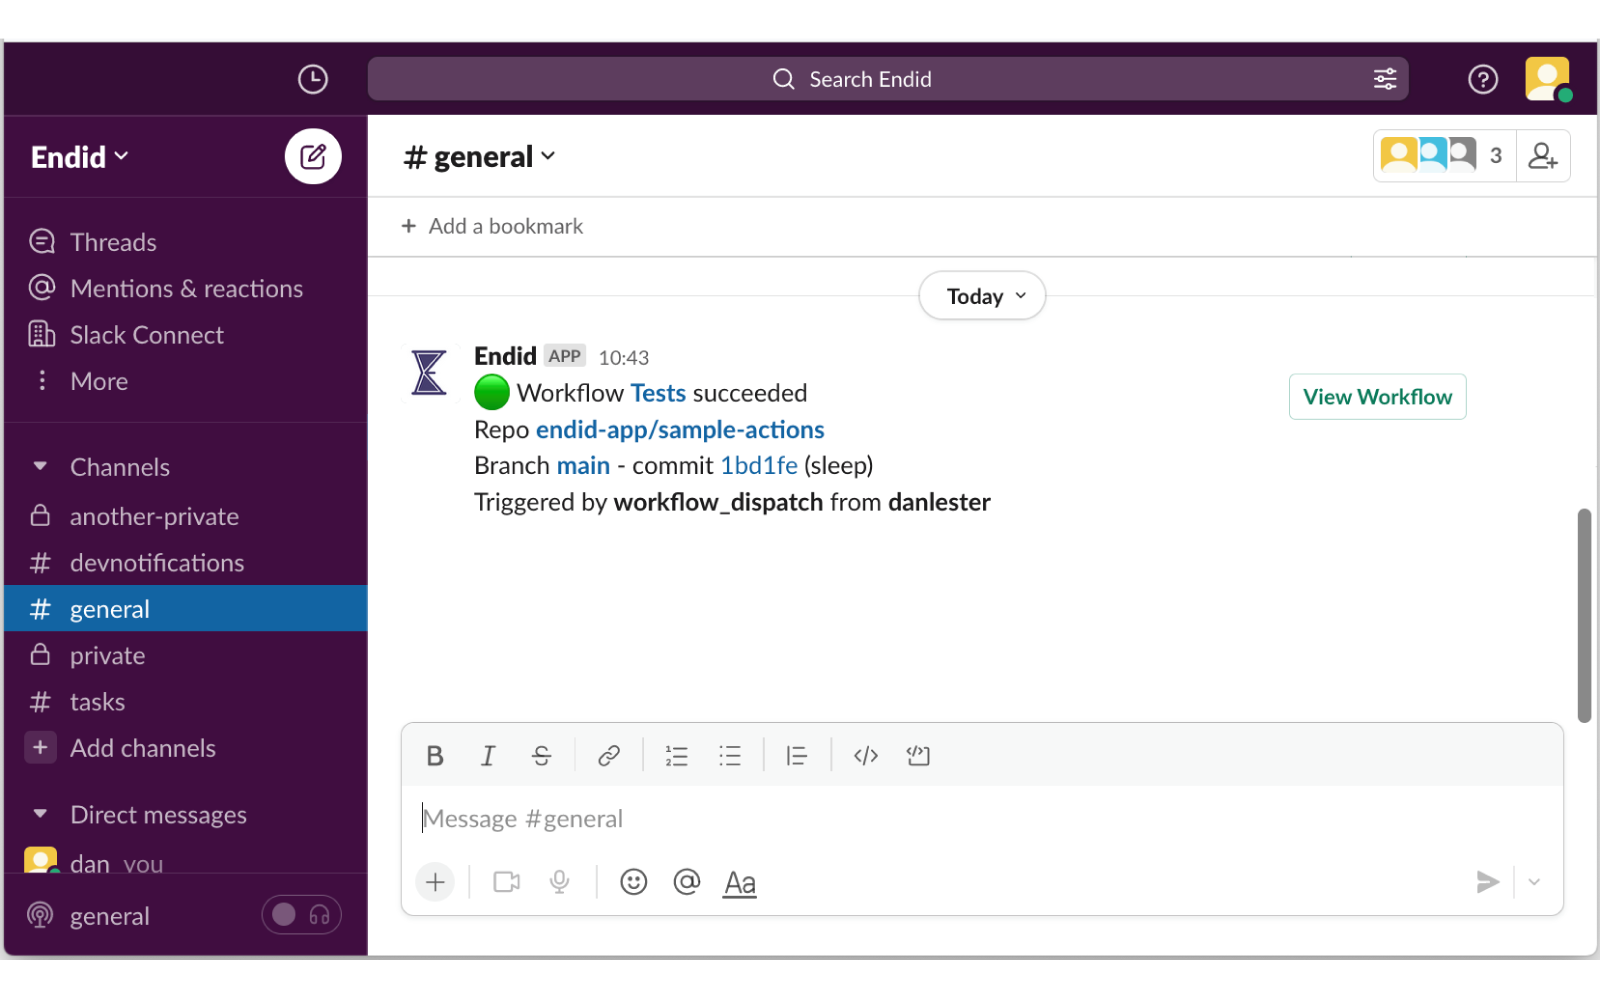Apply blockquote formatting
The width and height of the screenshot is (1600, 1000).
pos(796,756)
